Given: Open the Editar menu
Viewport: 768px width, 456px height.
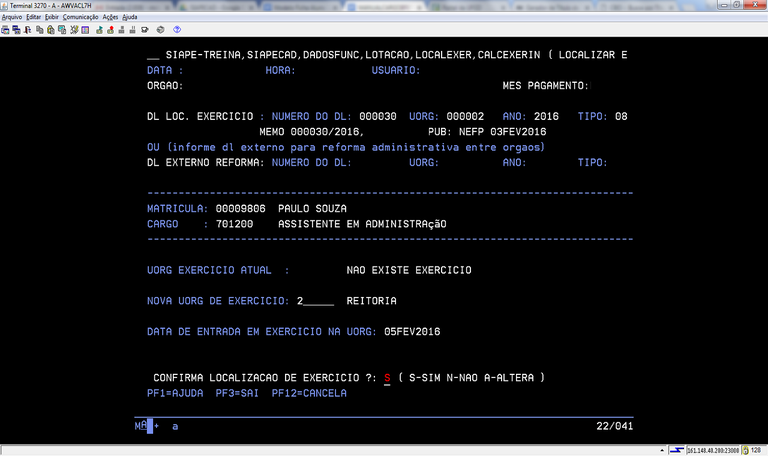Looking at the screenshot, I should click(x=34, y=17).
